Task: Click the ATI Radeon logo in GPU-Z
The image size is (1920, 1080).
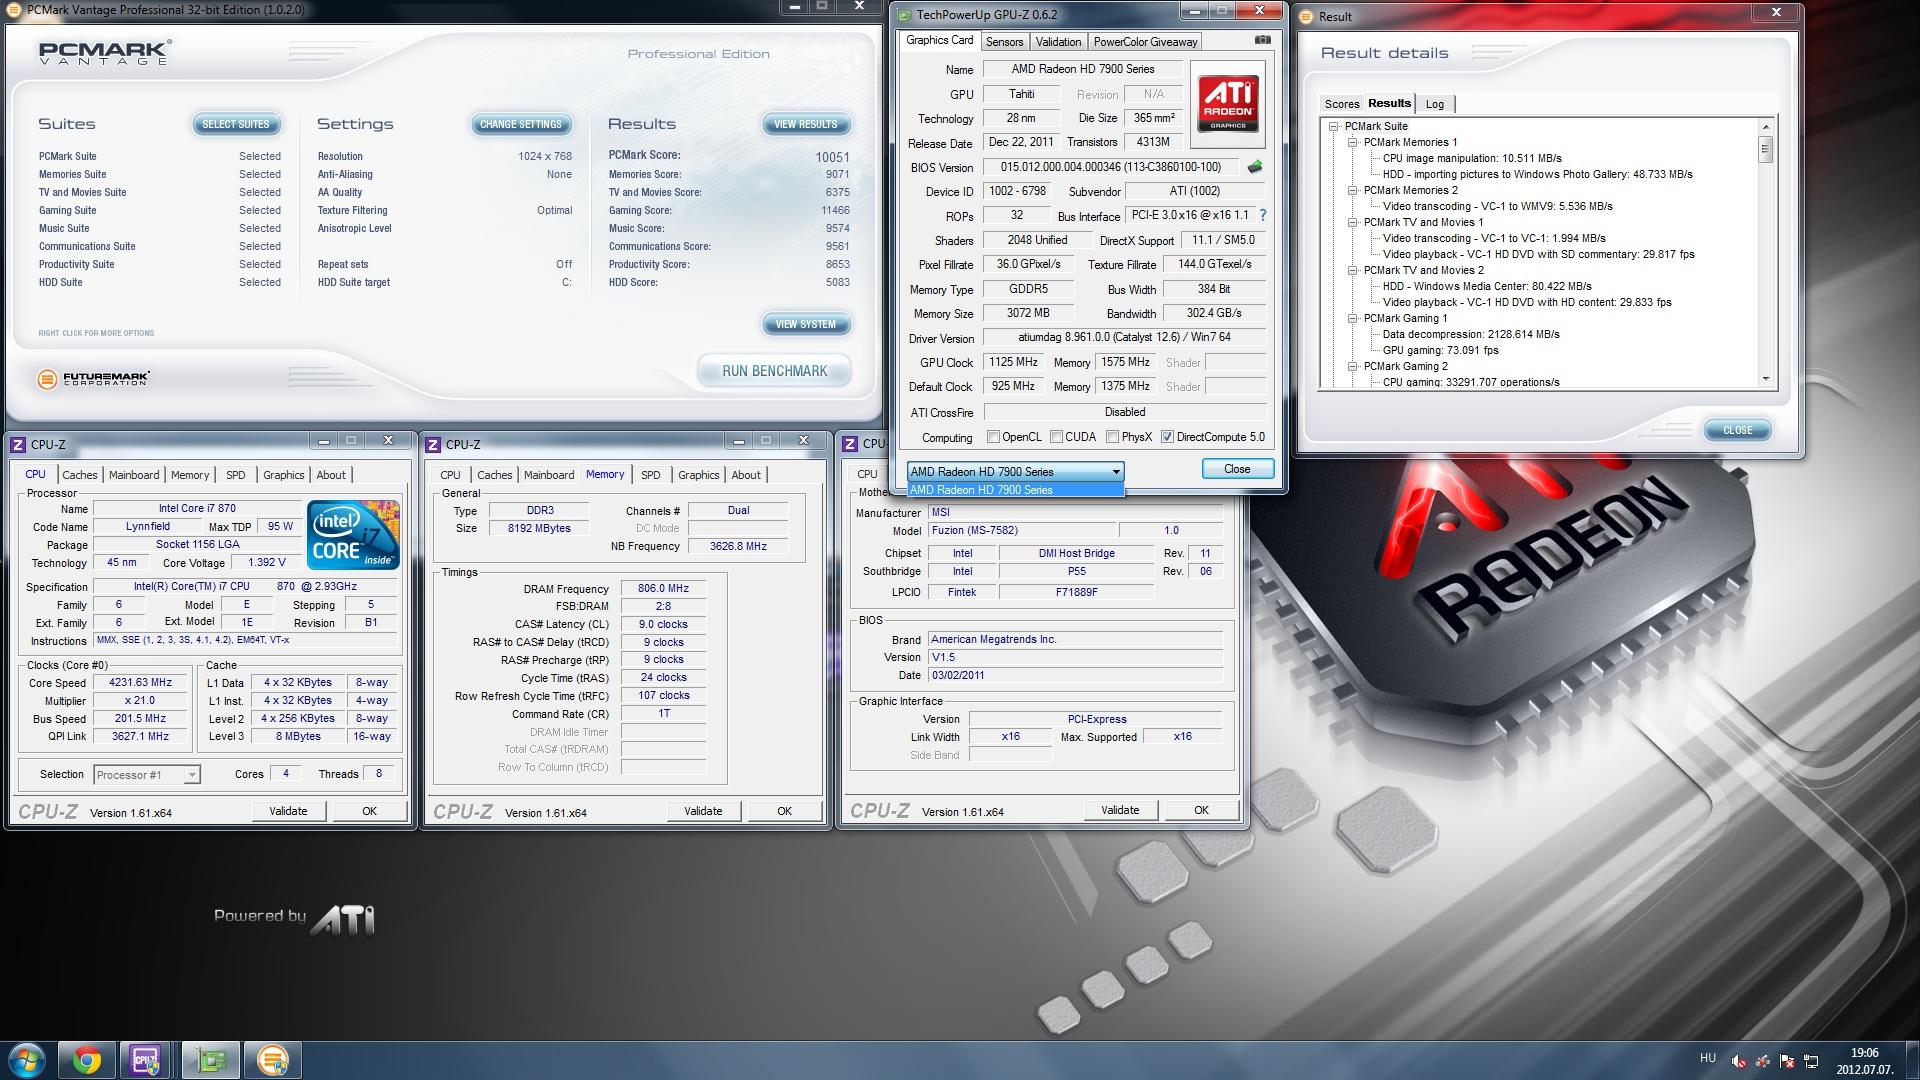Action: [1227, 104]
